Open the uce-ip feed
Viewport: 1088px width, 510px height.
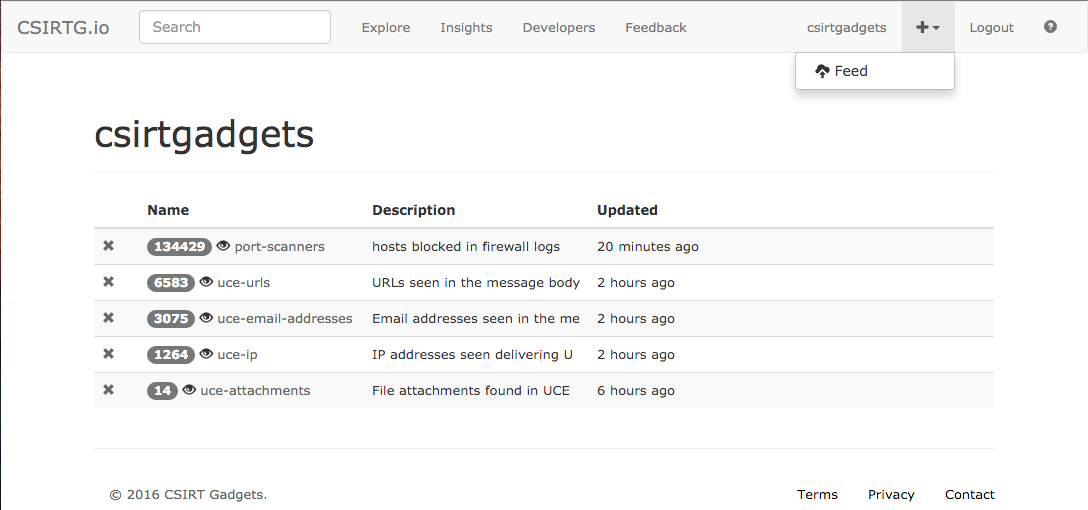(x=237, y=355)
